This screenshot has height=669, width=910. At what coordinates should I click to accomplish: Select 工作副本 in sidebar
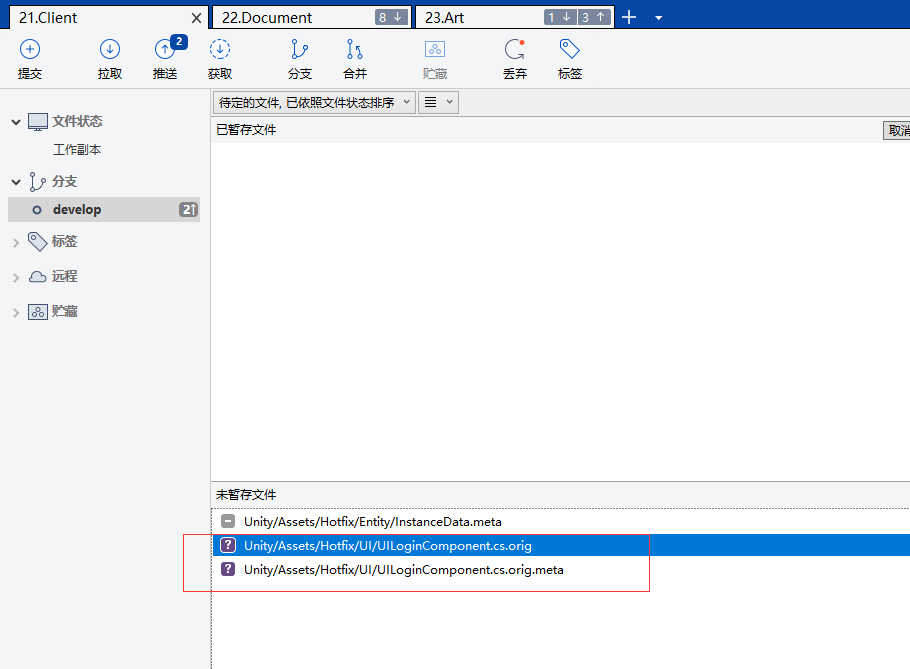[x=77, y=150]
